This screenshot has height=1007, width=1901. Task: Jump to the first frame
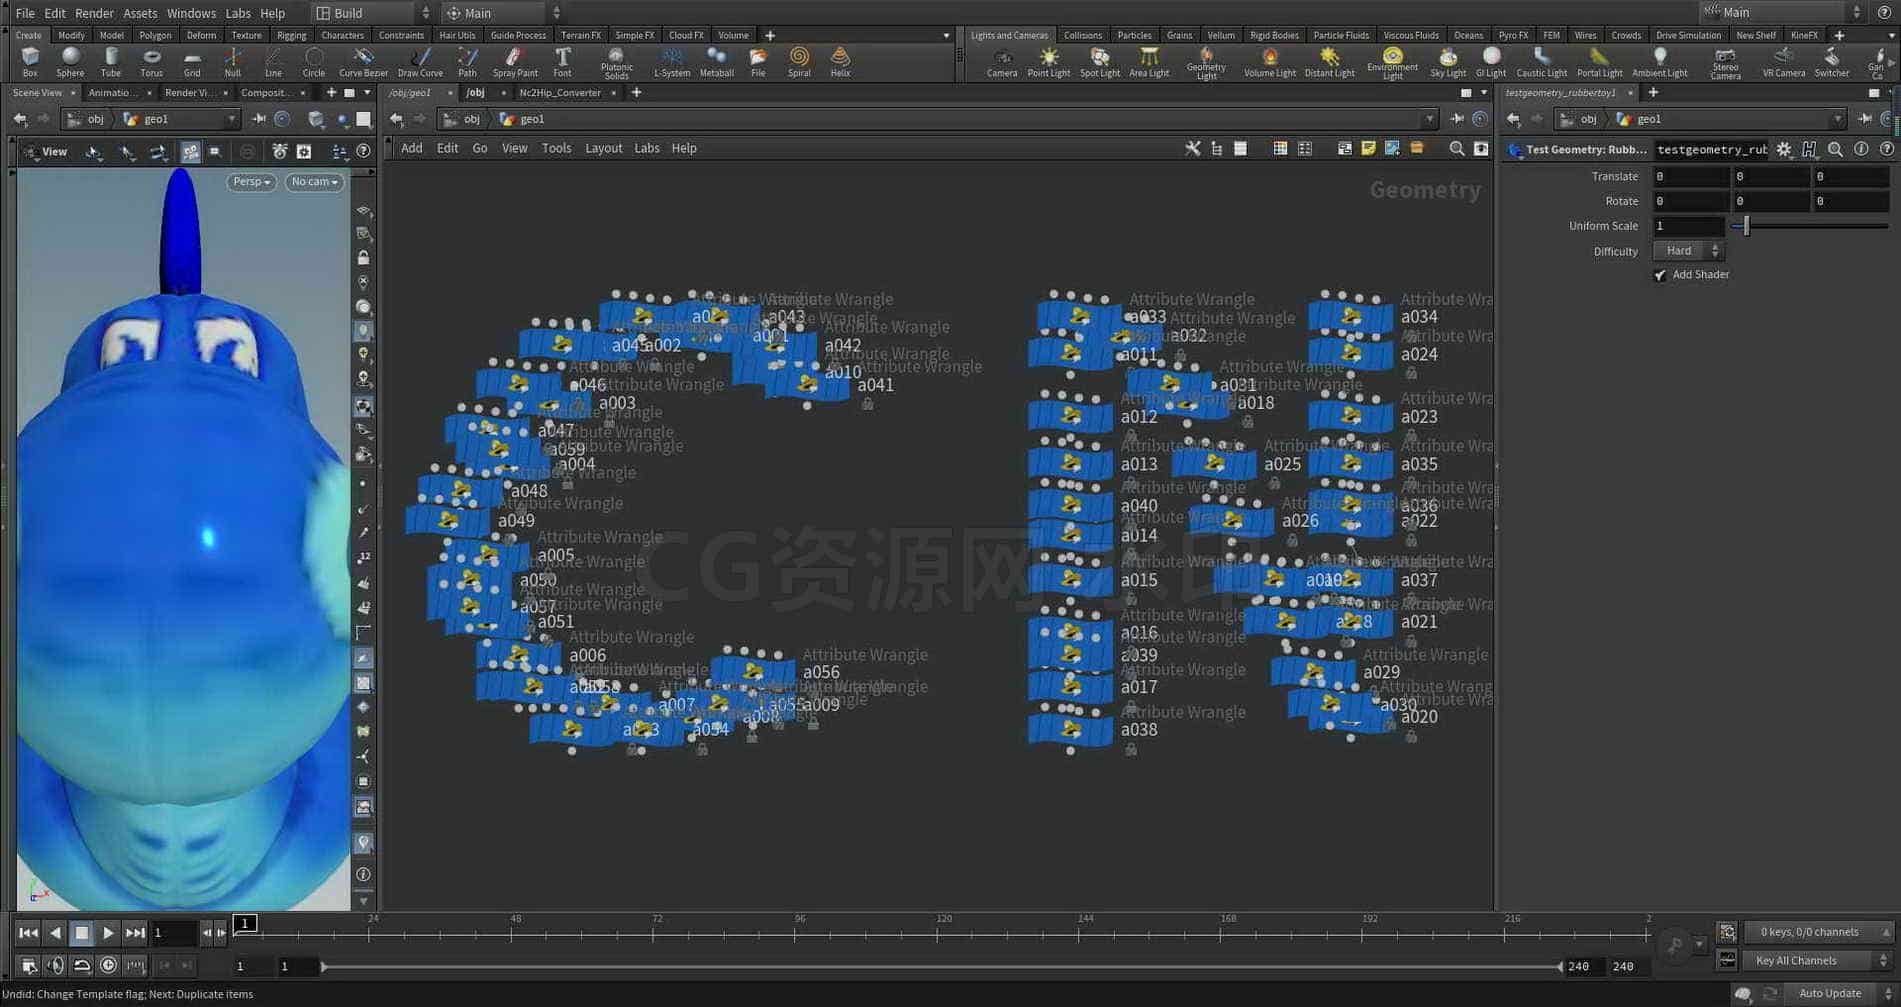(x=28, y=933)
